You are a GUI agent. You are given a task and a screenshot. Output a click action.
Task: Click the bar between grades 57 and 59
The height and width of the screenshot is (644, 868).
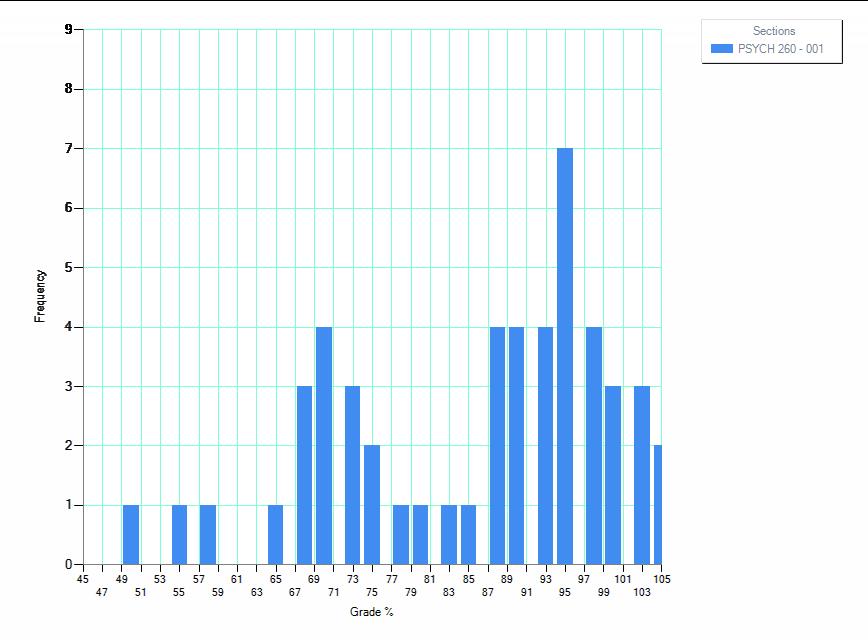coord(208,534)
